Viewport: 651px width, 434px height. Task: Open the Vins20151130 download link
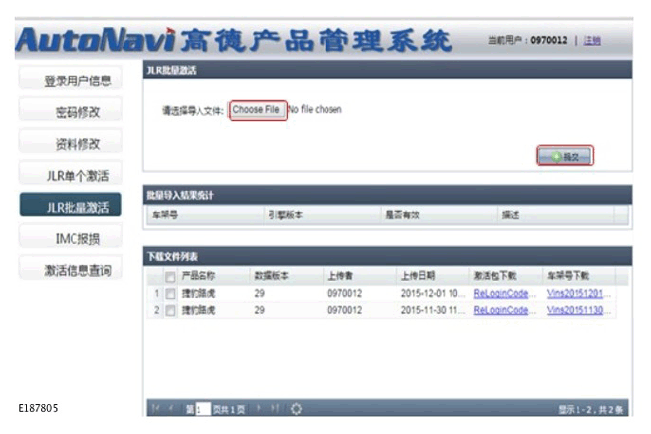coord(575,310)
